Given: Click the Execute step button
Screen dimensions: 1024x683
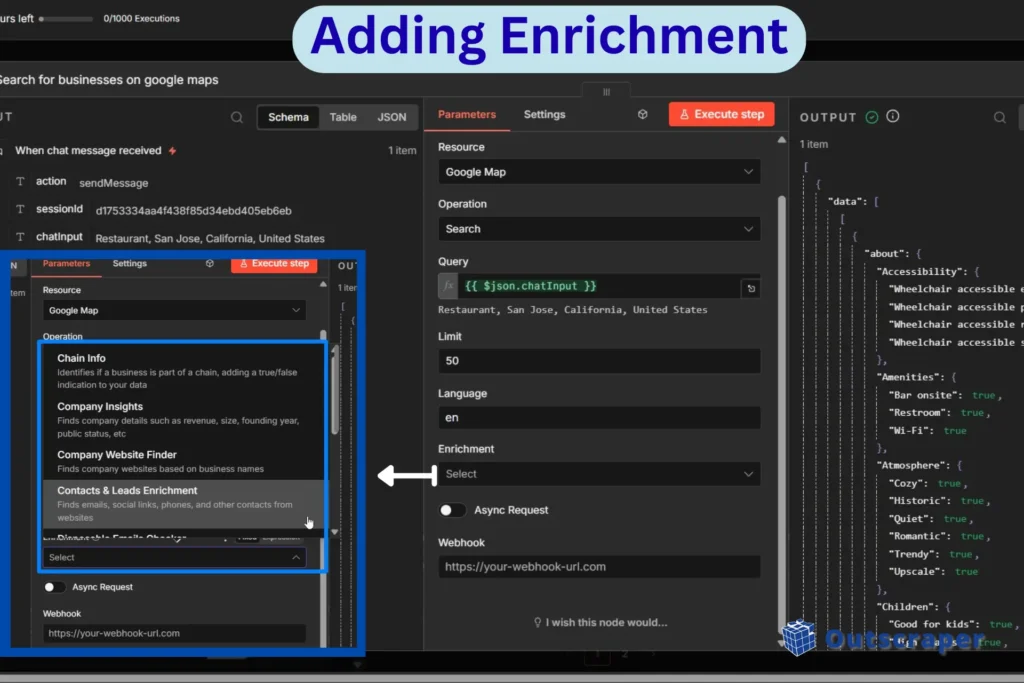Looking at the screenshot, I should click(721, 114).
